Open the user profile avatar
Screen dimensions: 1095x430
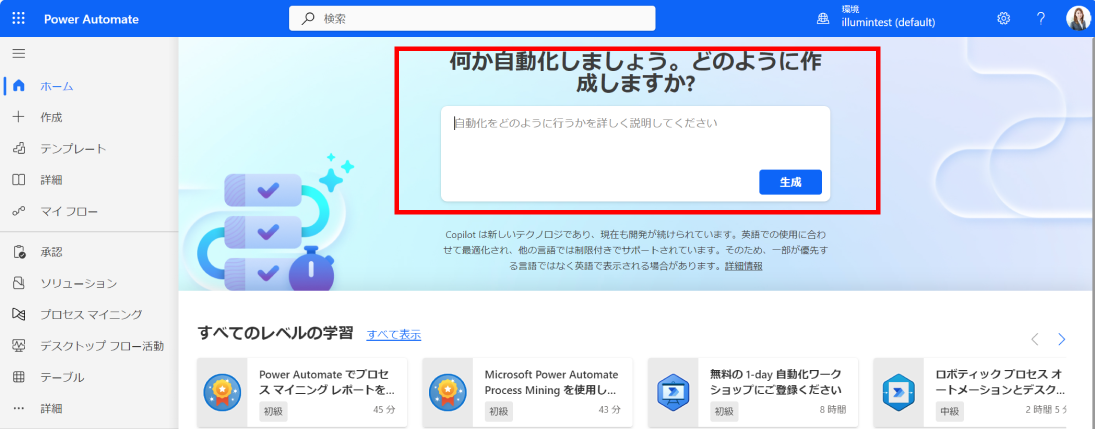coord(1077,19)
